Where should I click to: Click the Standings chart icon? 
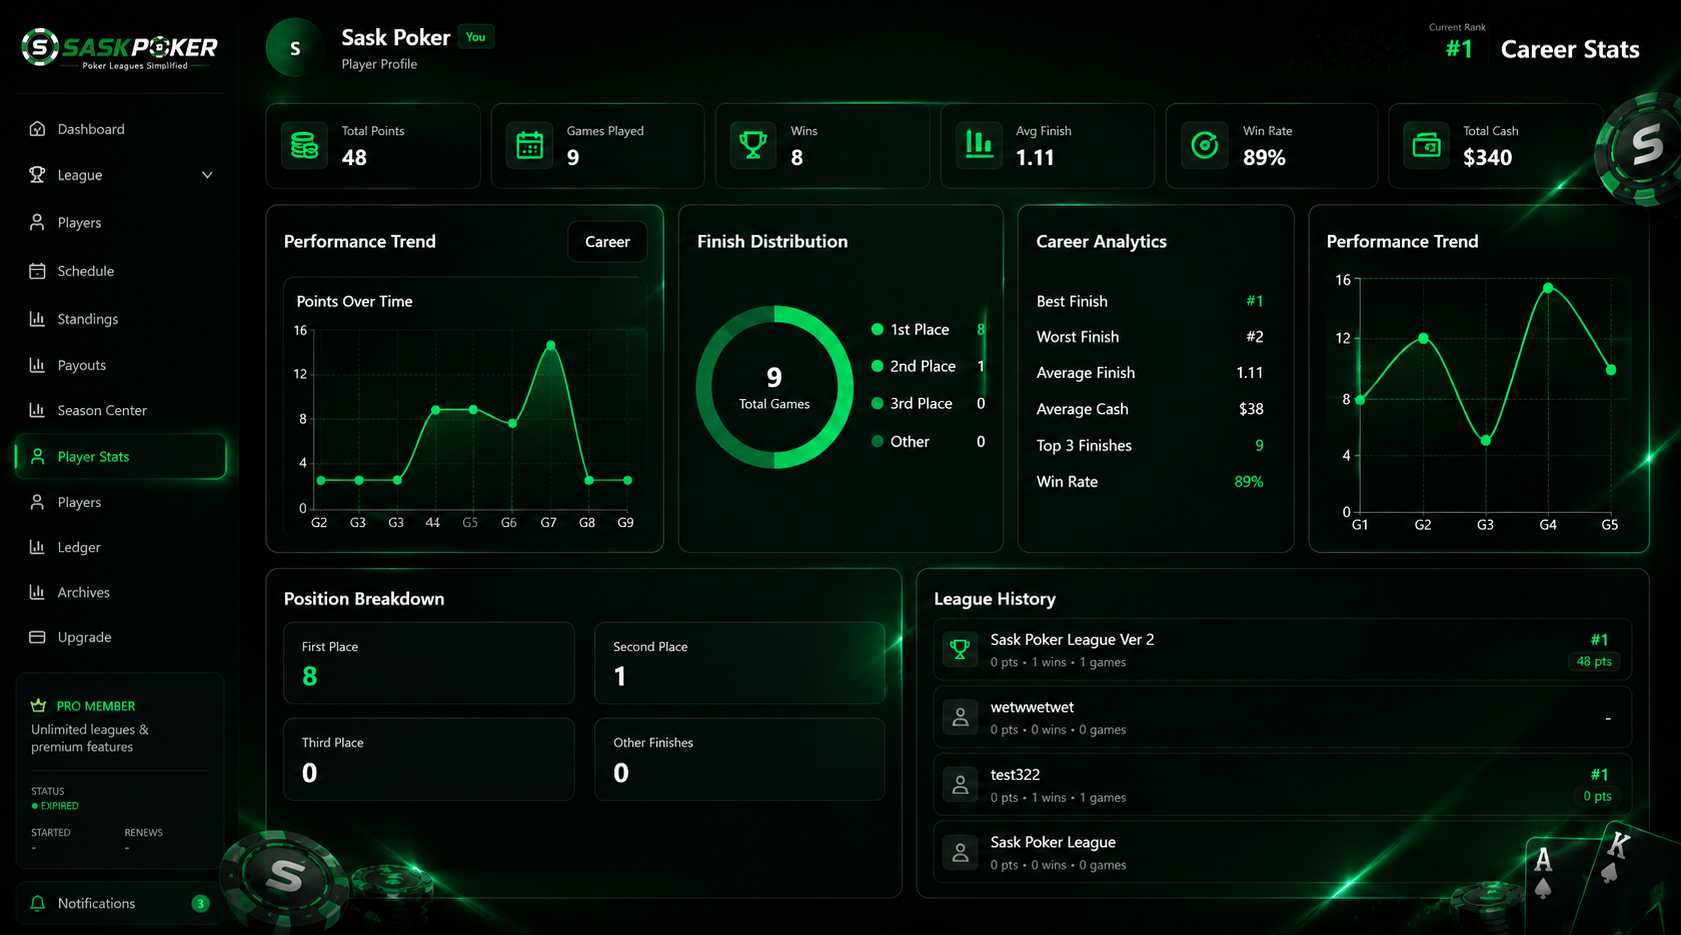click(x=37, y=319)
